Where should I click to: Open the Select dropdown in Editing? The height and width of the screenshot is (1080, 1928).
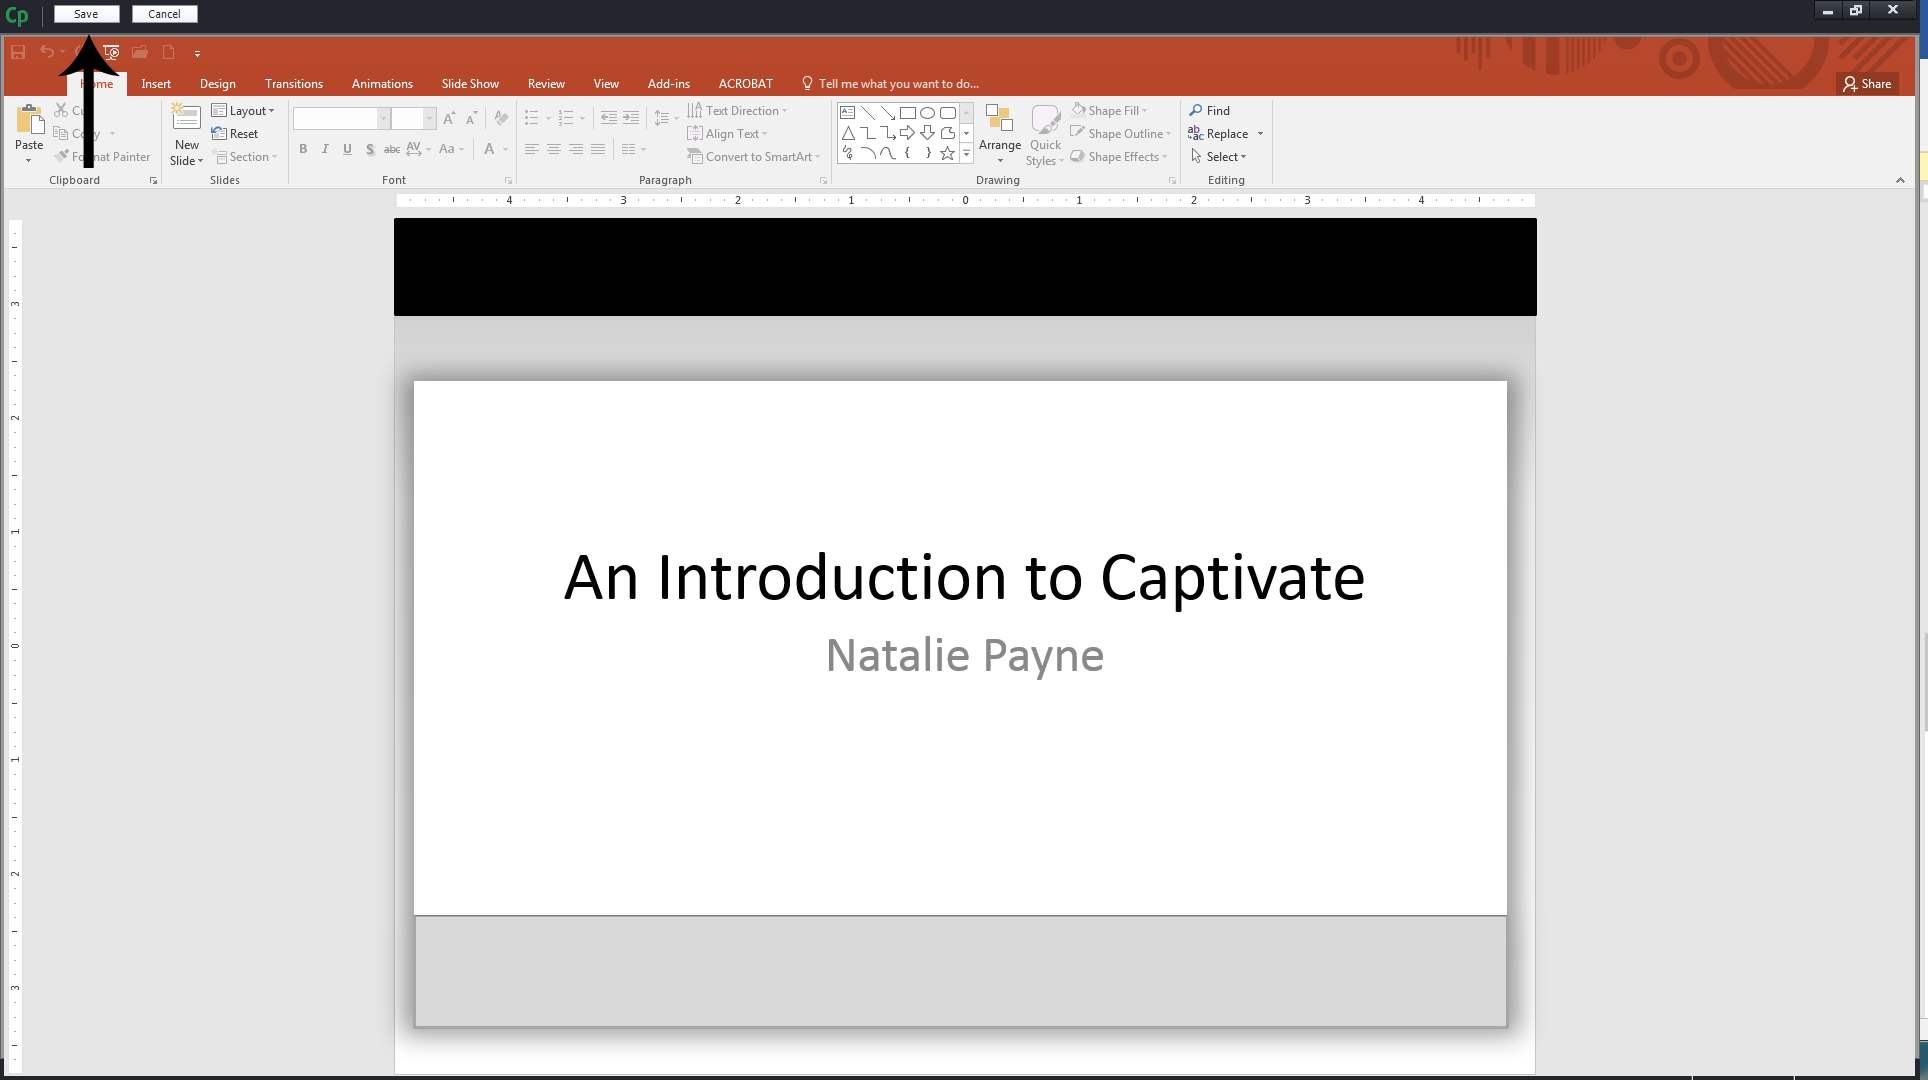click(x=1218, y=157)
